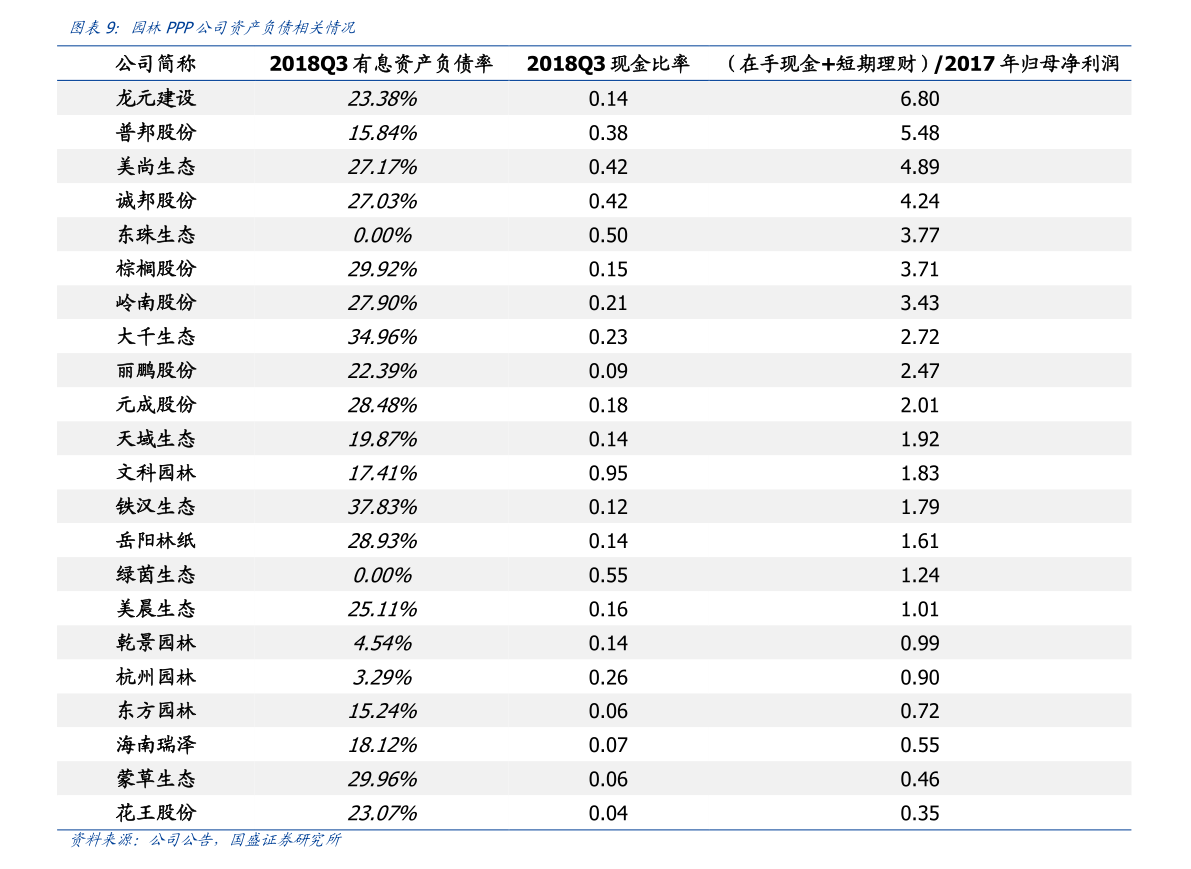The image size is (1191, 869).
Task: Click company name 岳阳林纸
Action: coord(156,541)
